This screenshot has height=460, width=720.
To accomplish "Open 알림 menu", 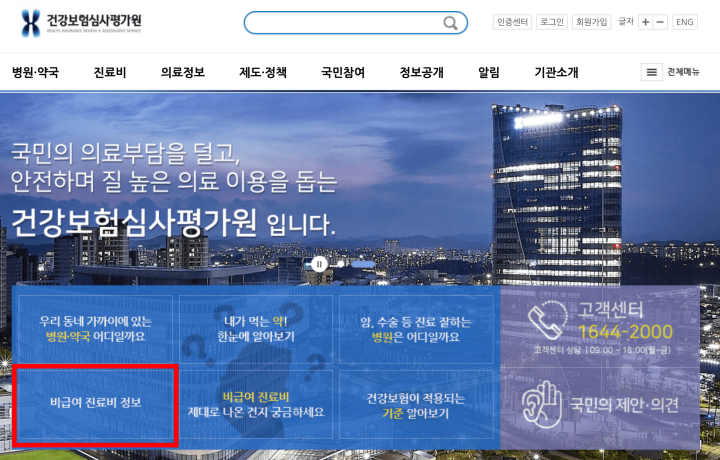I will click(x=489, y=72).
